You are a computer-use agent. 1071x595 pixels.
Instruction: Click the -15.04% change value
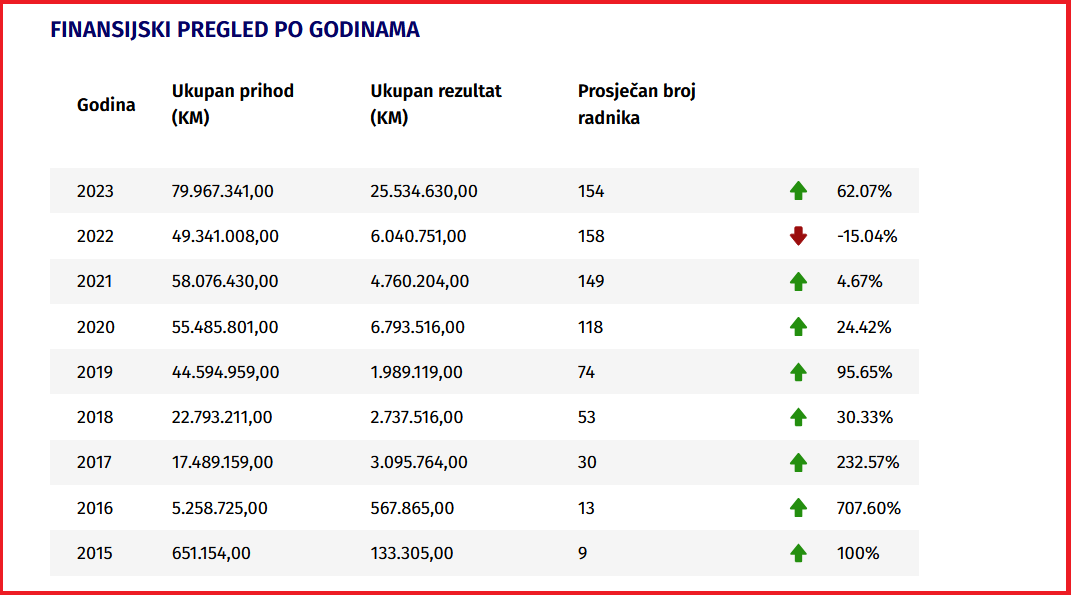867,236
